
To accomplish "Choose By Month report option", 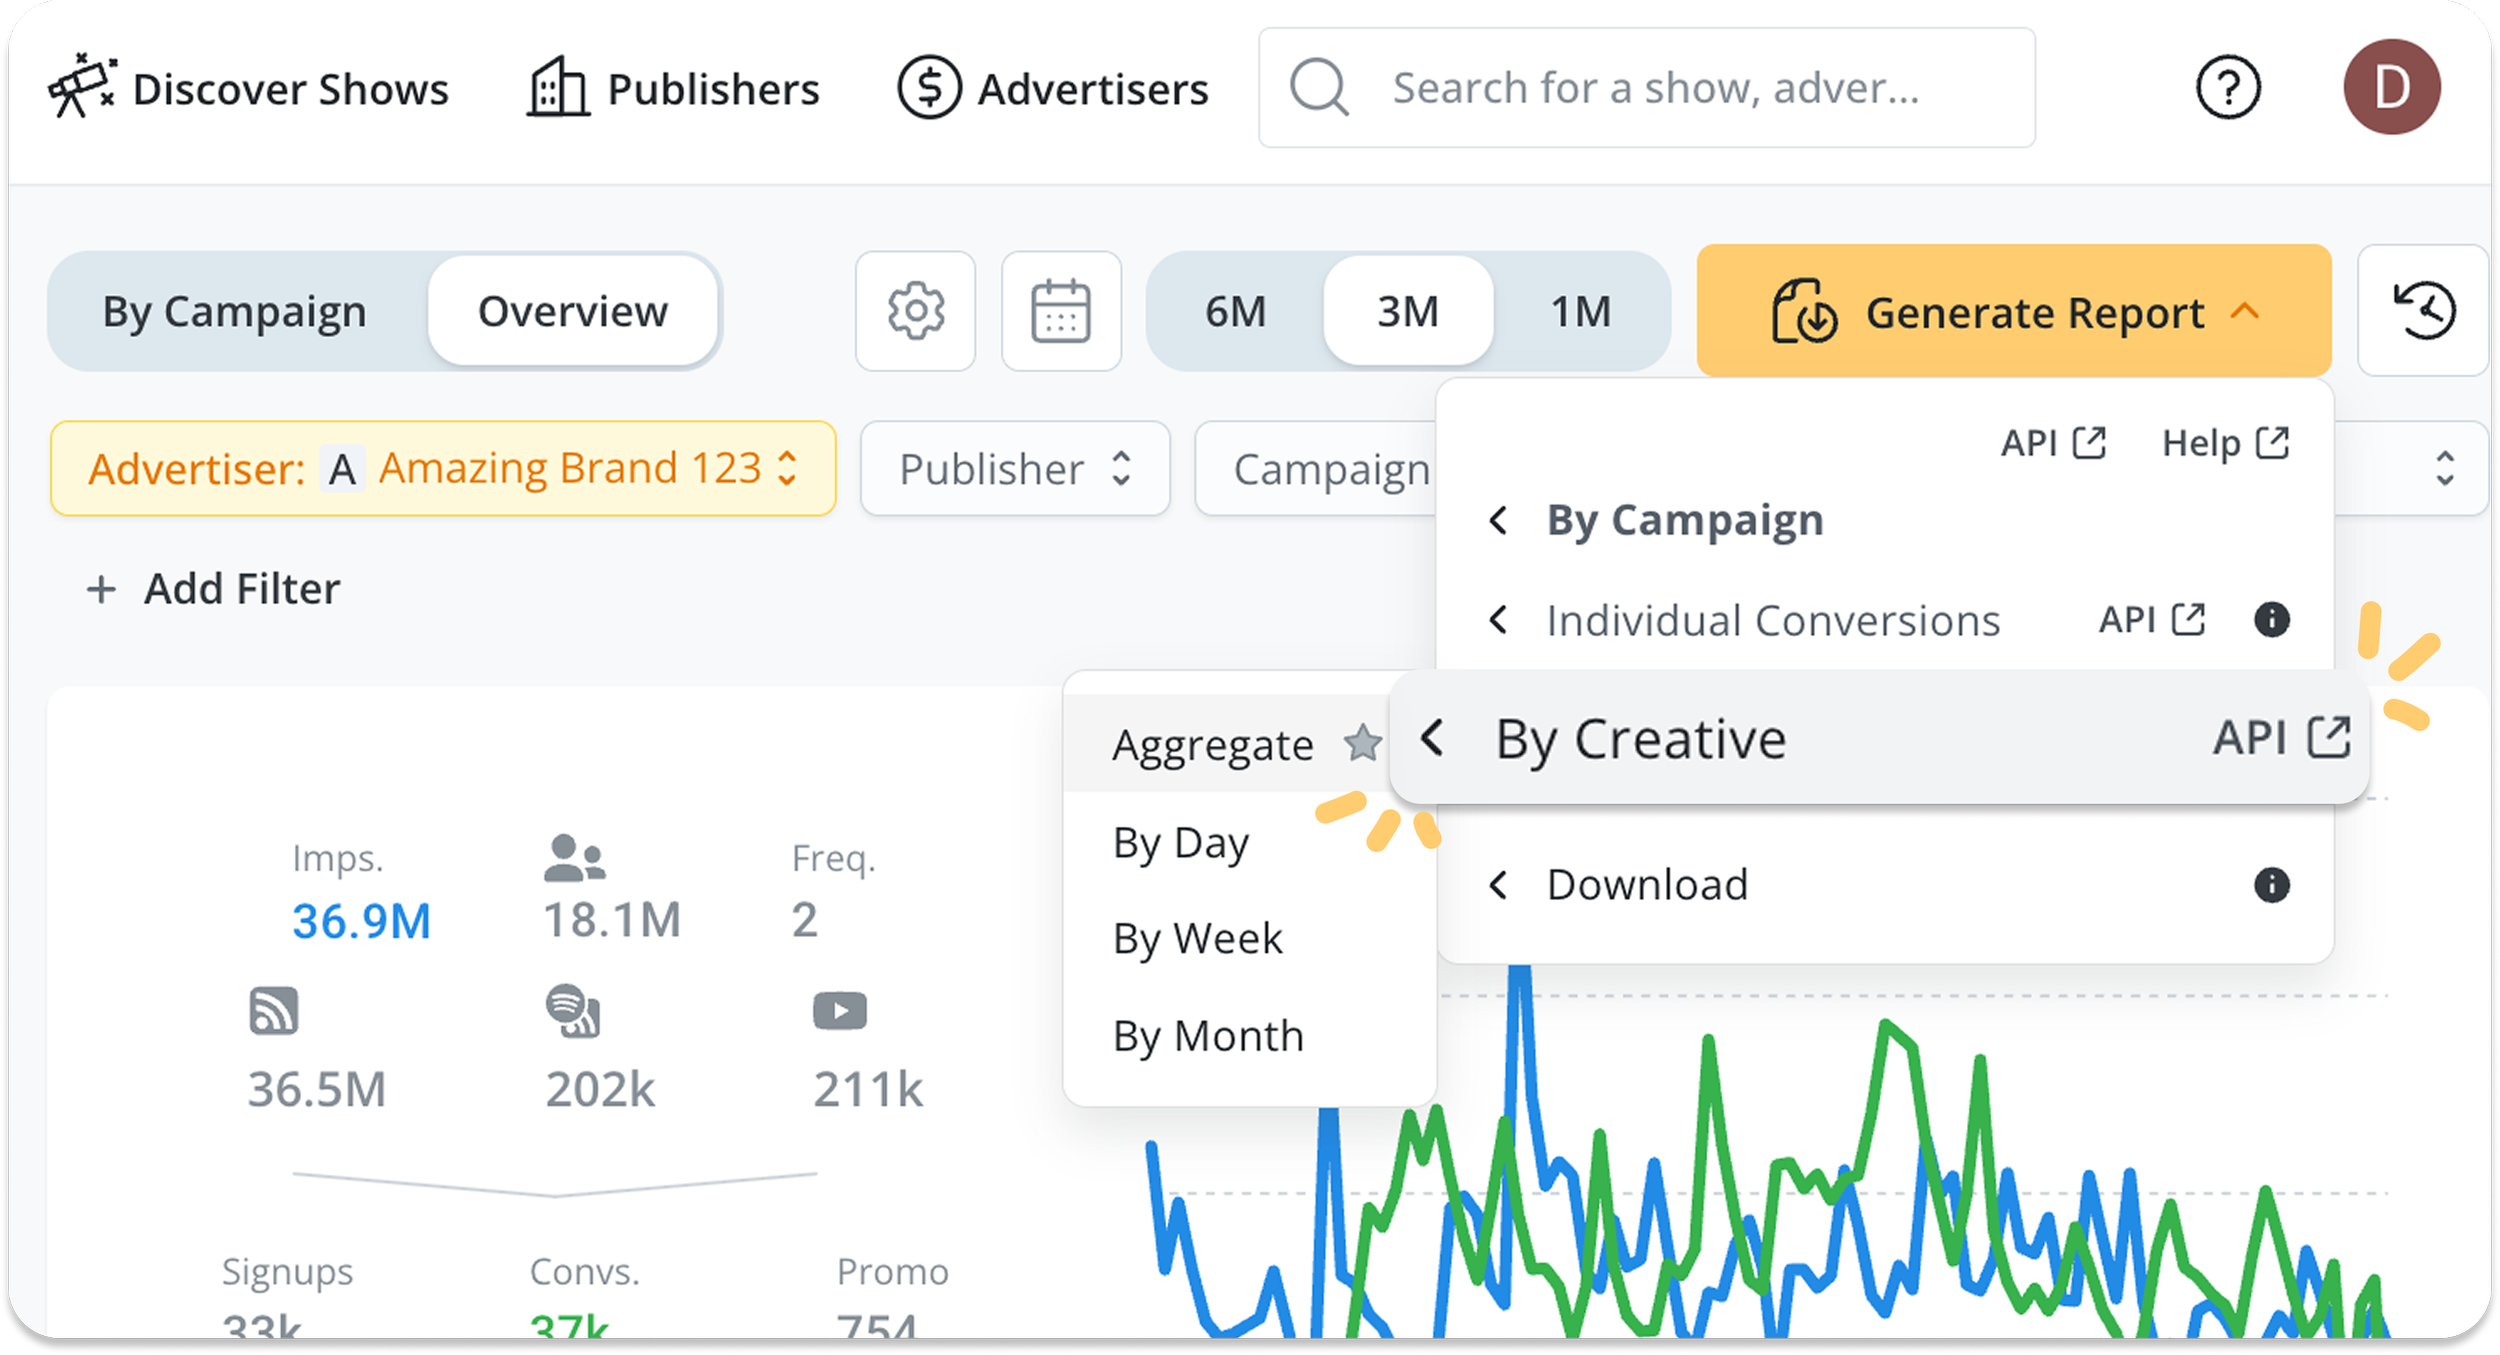I will (x=1208, y=1036).
